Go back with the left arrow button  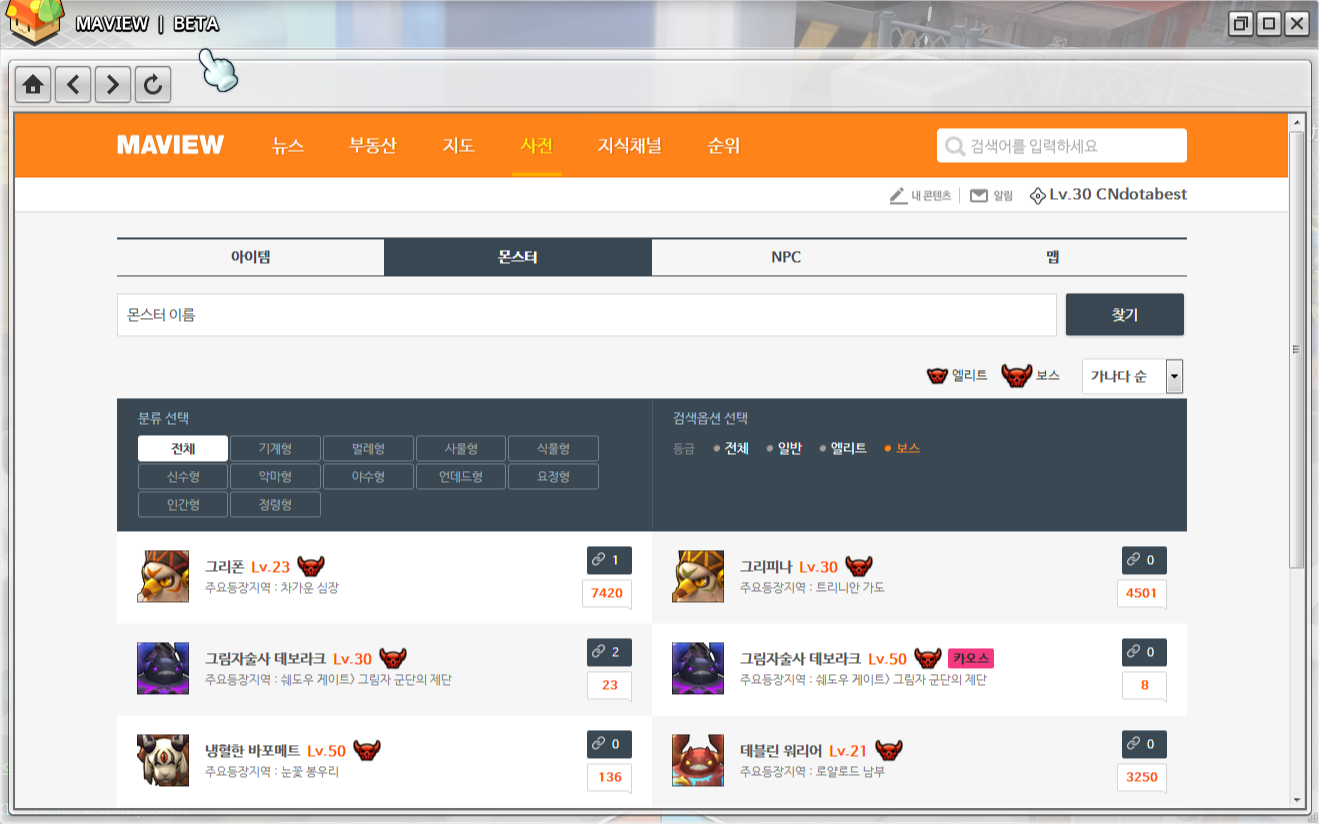73,85
